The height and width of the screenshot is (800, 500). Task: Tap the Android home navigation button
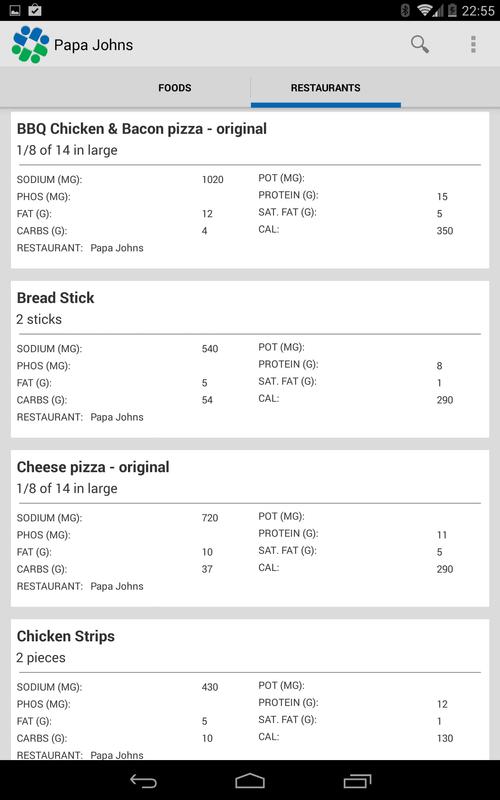[250, 781]
